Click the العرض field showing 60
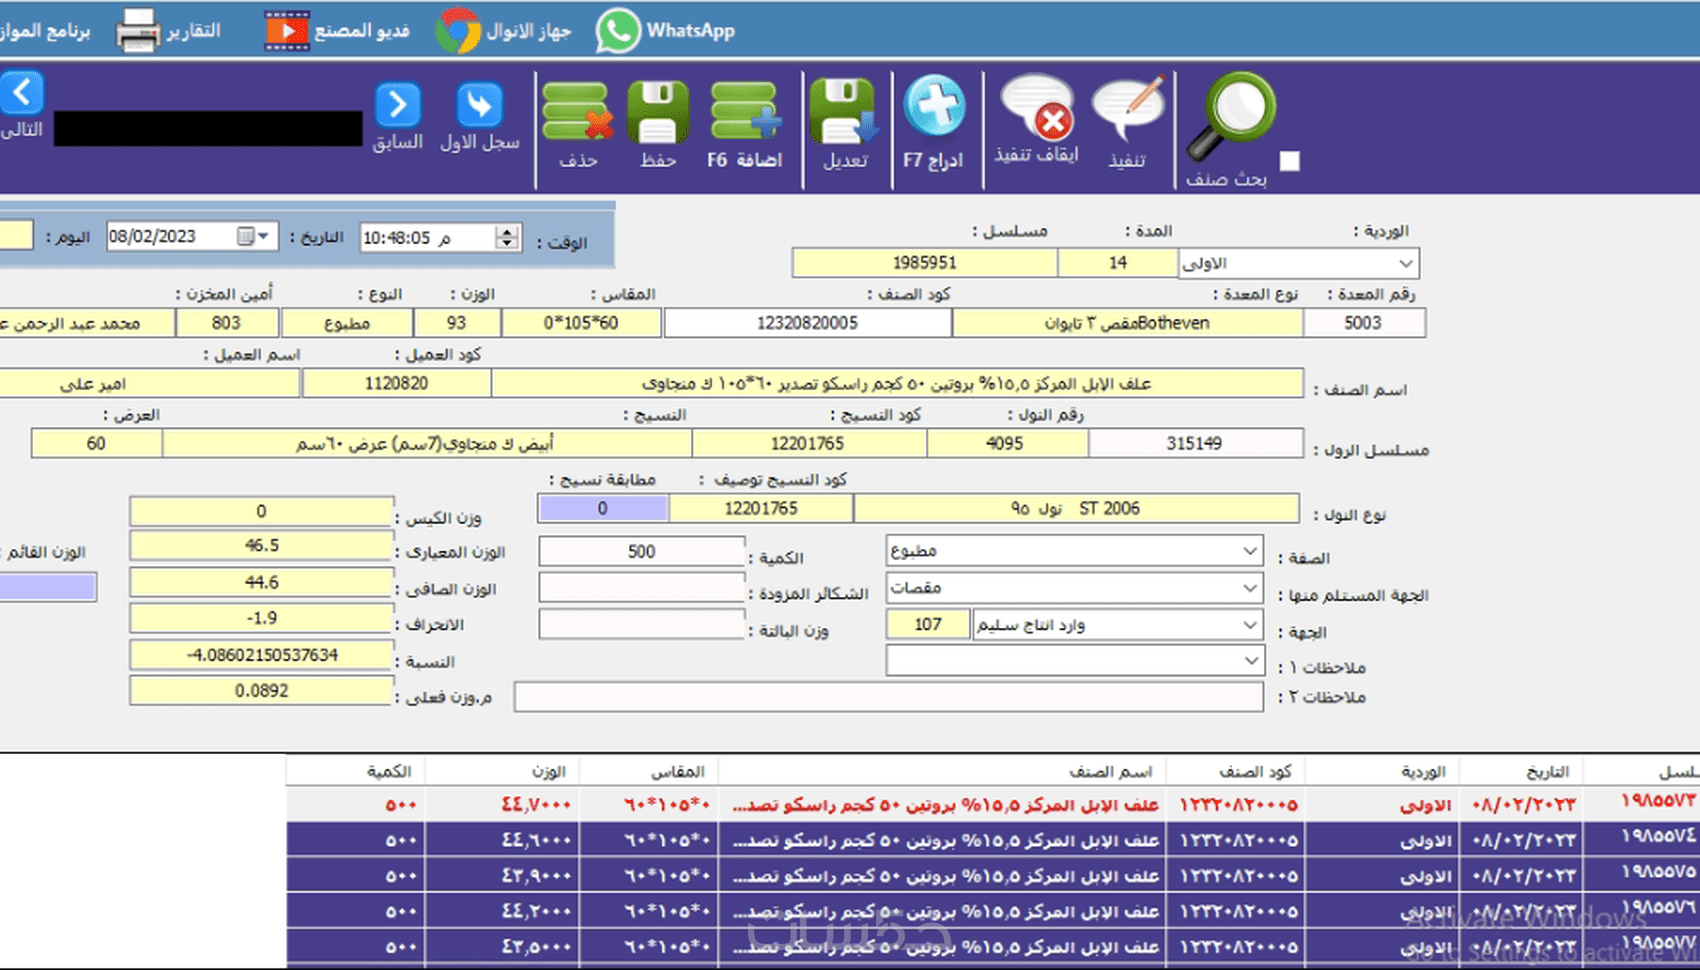The height and width of the screenshot is (970, 1700). (x=96, y=443)
